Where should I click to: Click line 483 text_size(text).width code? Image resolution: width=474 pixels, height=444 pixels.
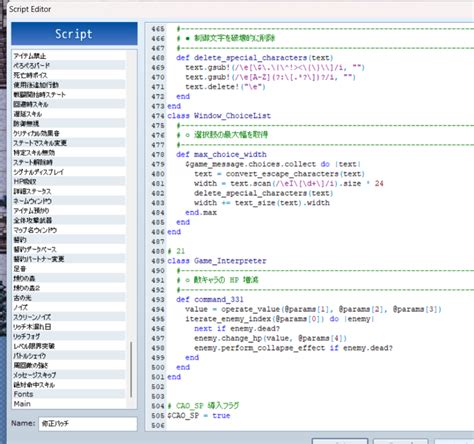click(x=262, y=203)
